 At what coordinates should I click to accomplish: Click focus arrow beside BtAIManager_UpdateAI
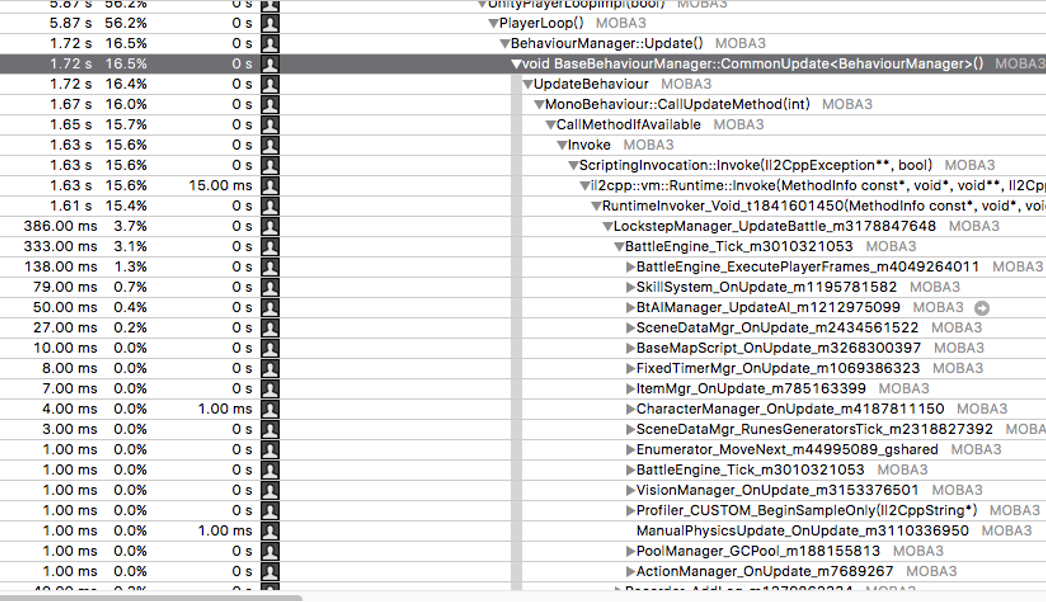(x=982, y=308)
